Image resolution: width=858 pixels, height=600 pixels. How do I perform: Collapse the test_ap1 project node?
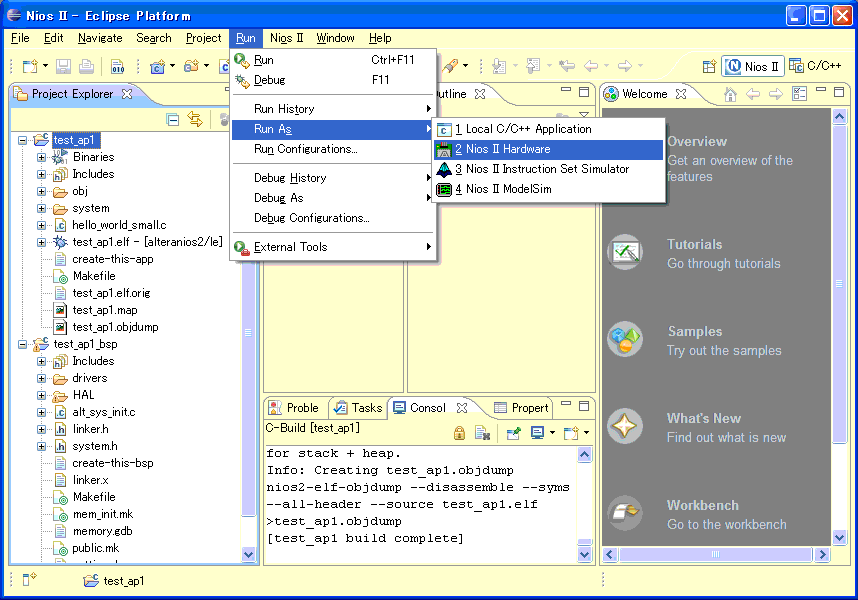coord(22,140)
